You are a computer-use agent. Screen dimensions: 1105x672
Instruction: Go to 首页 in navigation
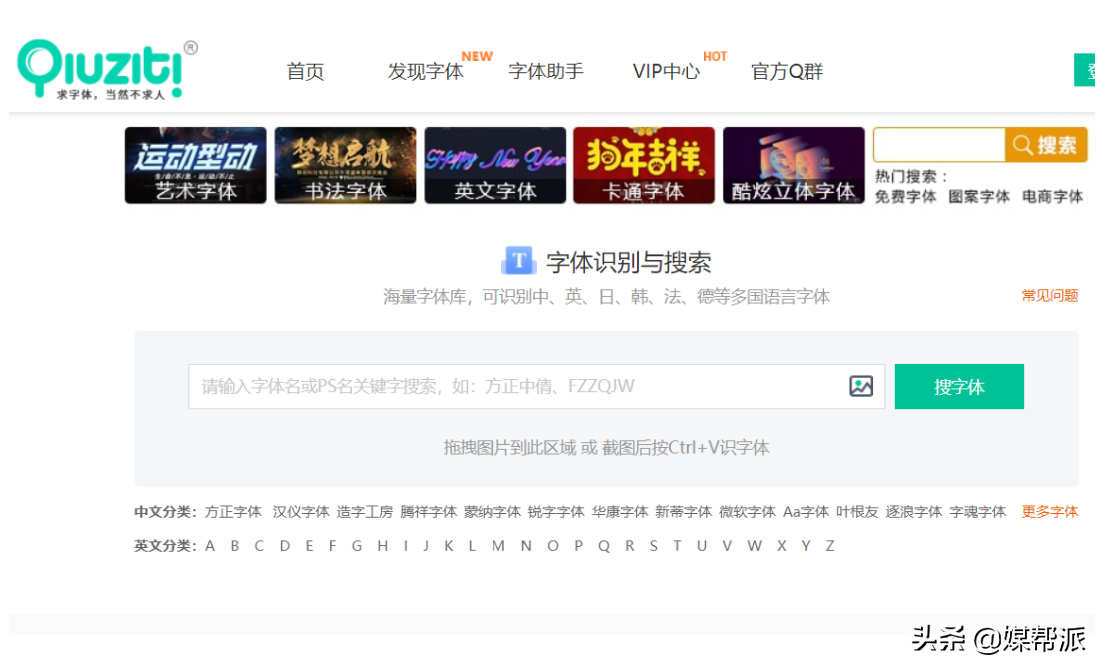click(305, 72)
